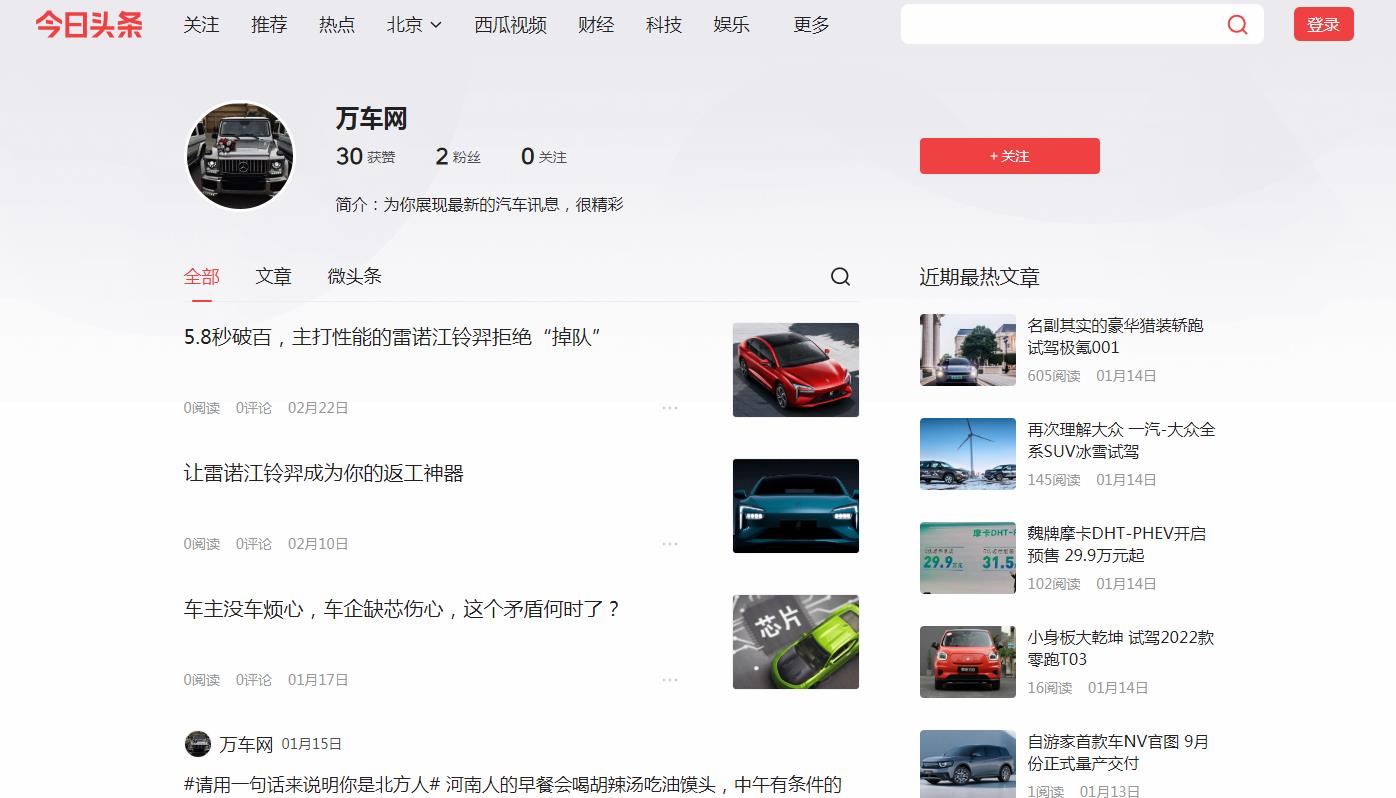Image resolution: width=1396 pixels, height=798 pixels.
Task: Switch to the 文章 tab
Action: tap(273, 277)
